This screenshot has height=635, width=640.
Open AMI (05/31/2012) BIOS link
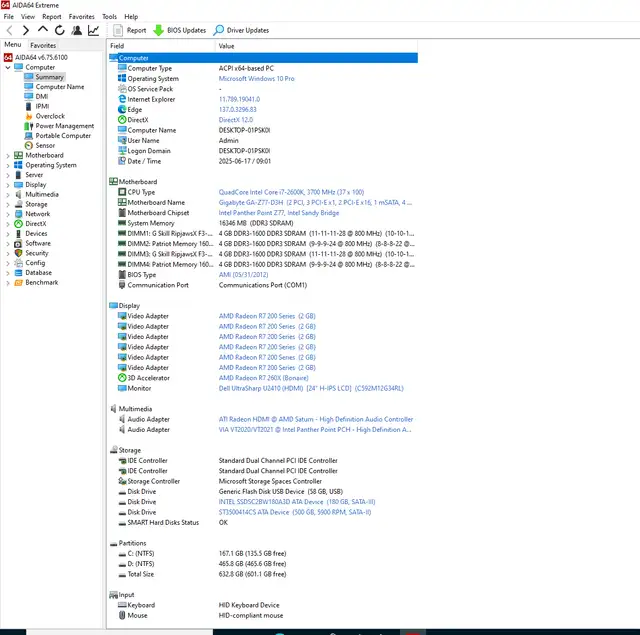tap(243, 275)
